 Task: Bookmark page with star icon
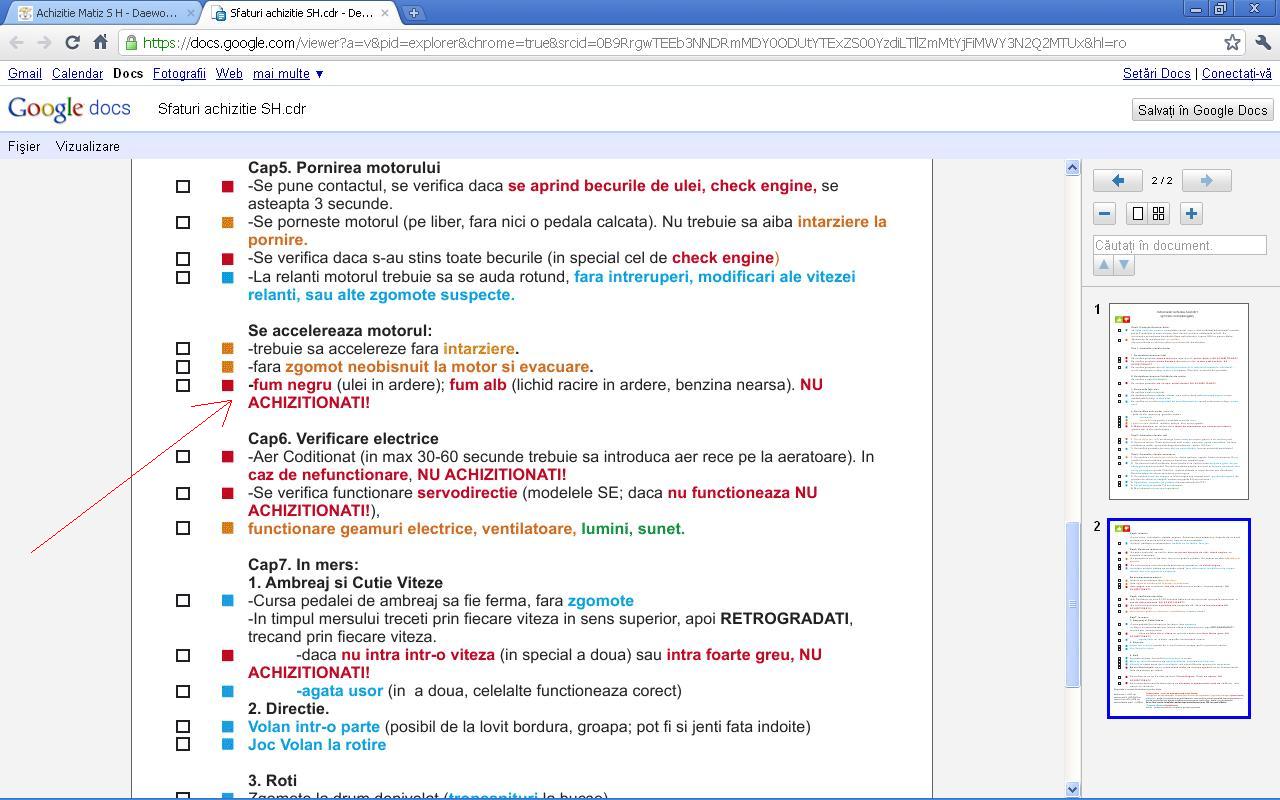[1232, 42]
